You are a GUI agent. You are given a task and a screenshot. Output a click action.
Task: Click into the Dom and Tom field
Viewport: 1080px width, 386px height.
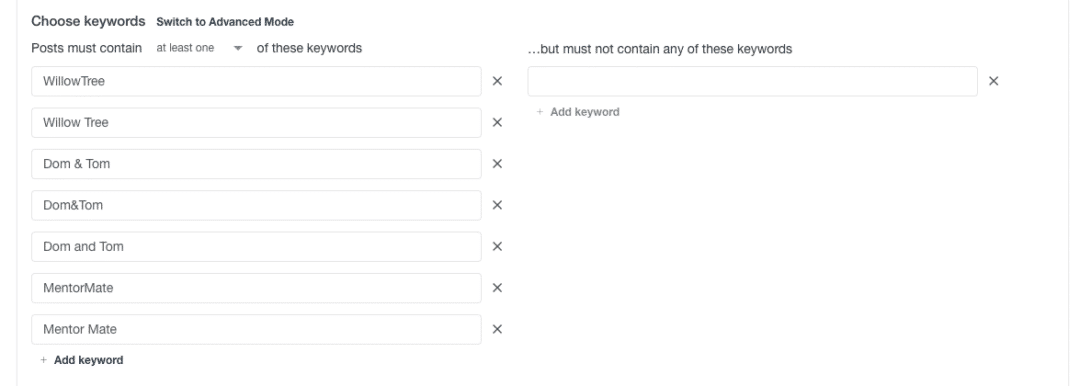[256, 247]
